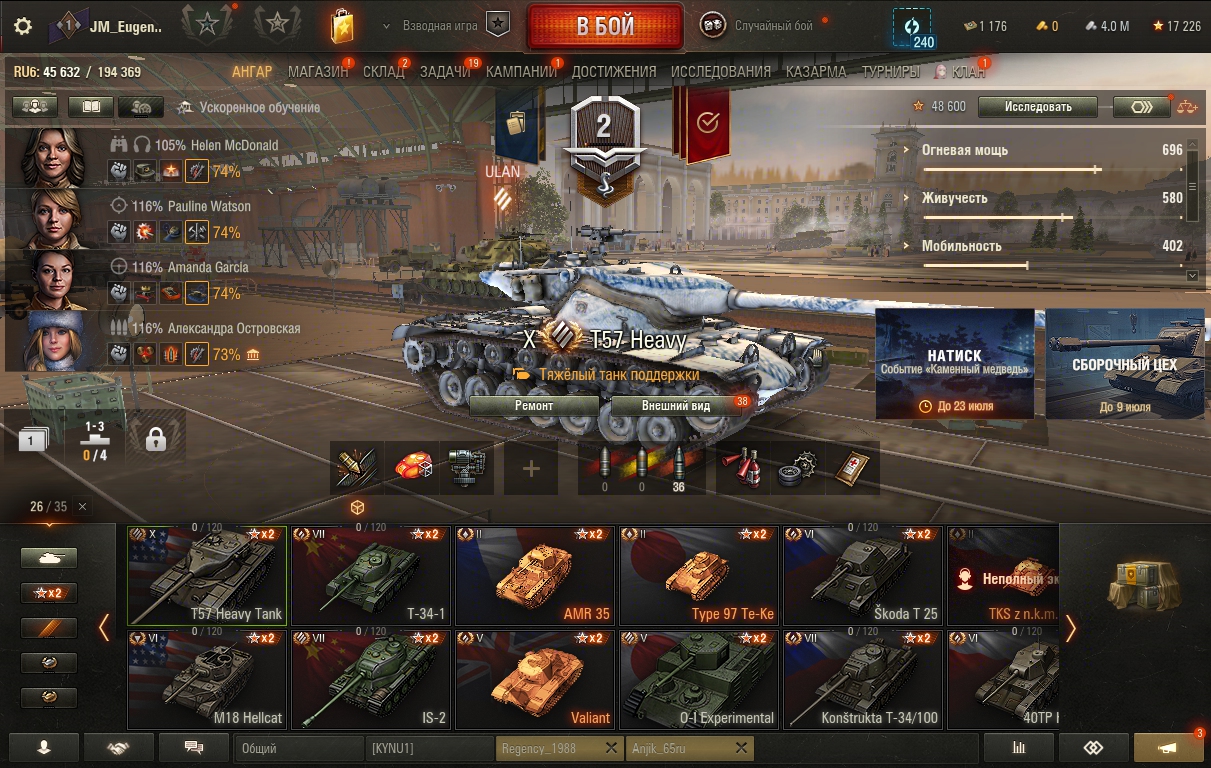Click the first ammunition shell slot
1211x768 pixels.
pos(604,468)
